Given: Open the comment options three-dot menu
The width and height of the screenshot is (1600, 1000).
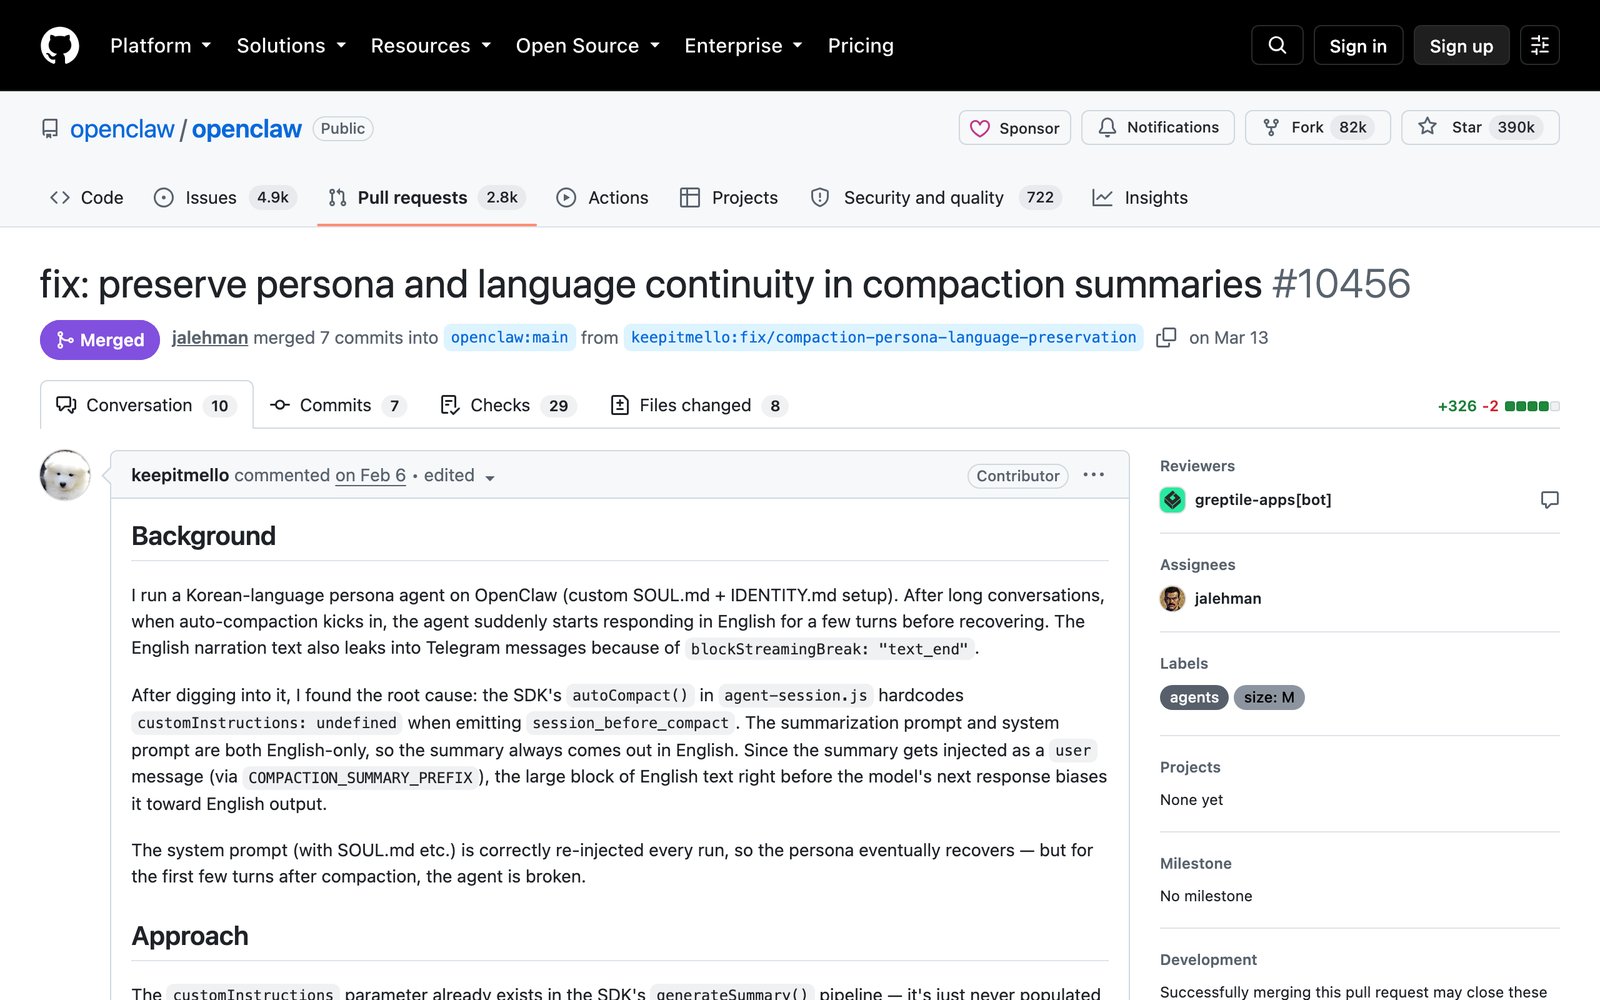Looking at the screenshot, I should (x=1094, y=475).
